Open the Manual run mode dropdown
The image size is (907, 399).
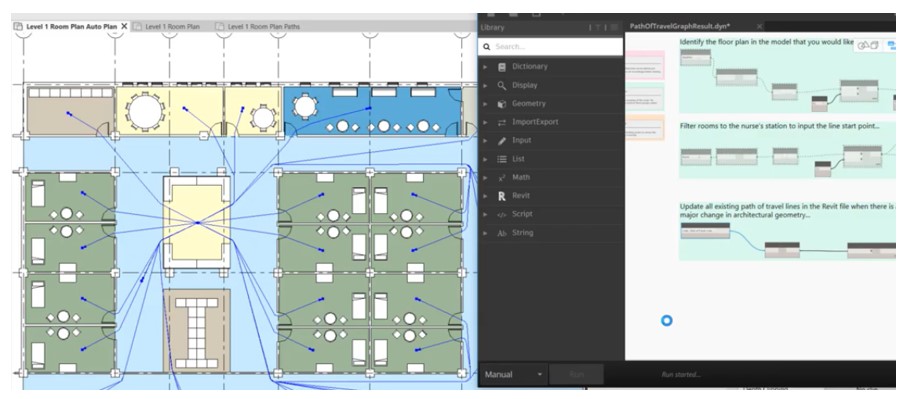click(x=514, y=374)
